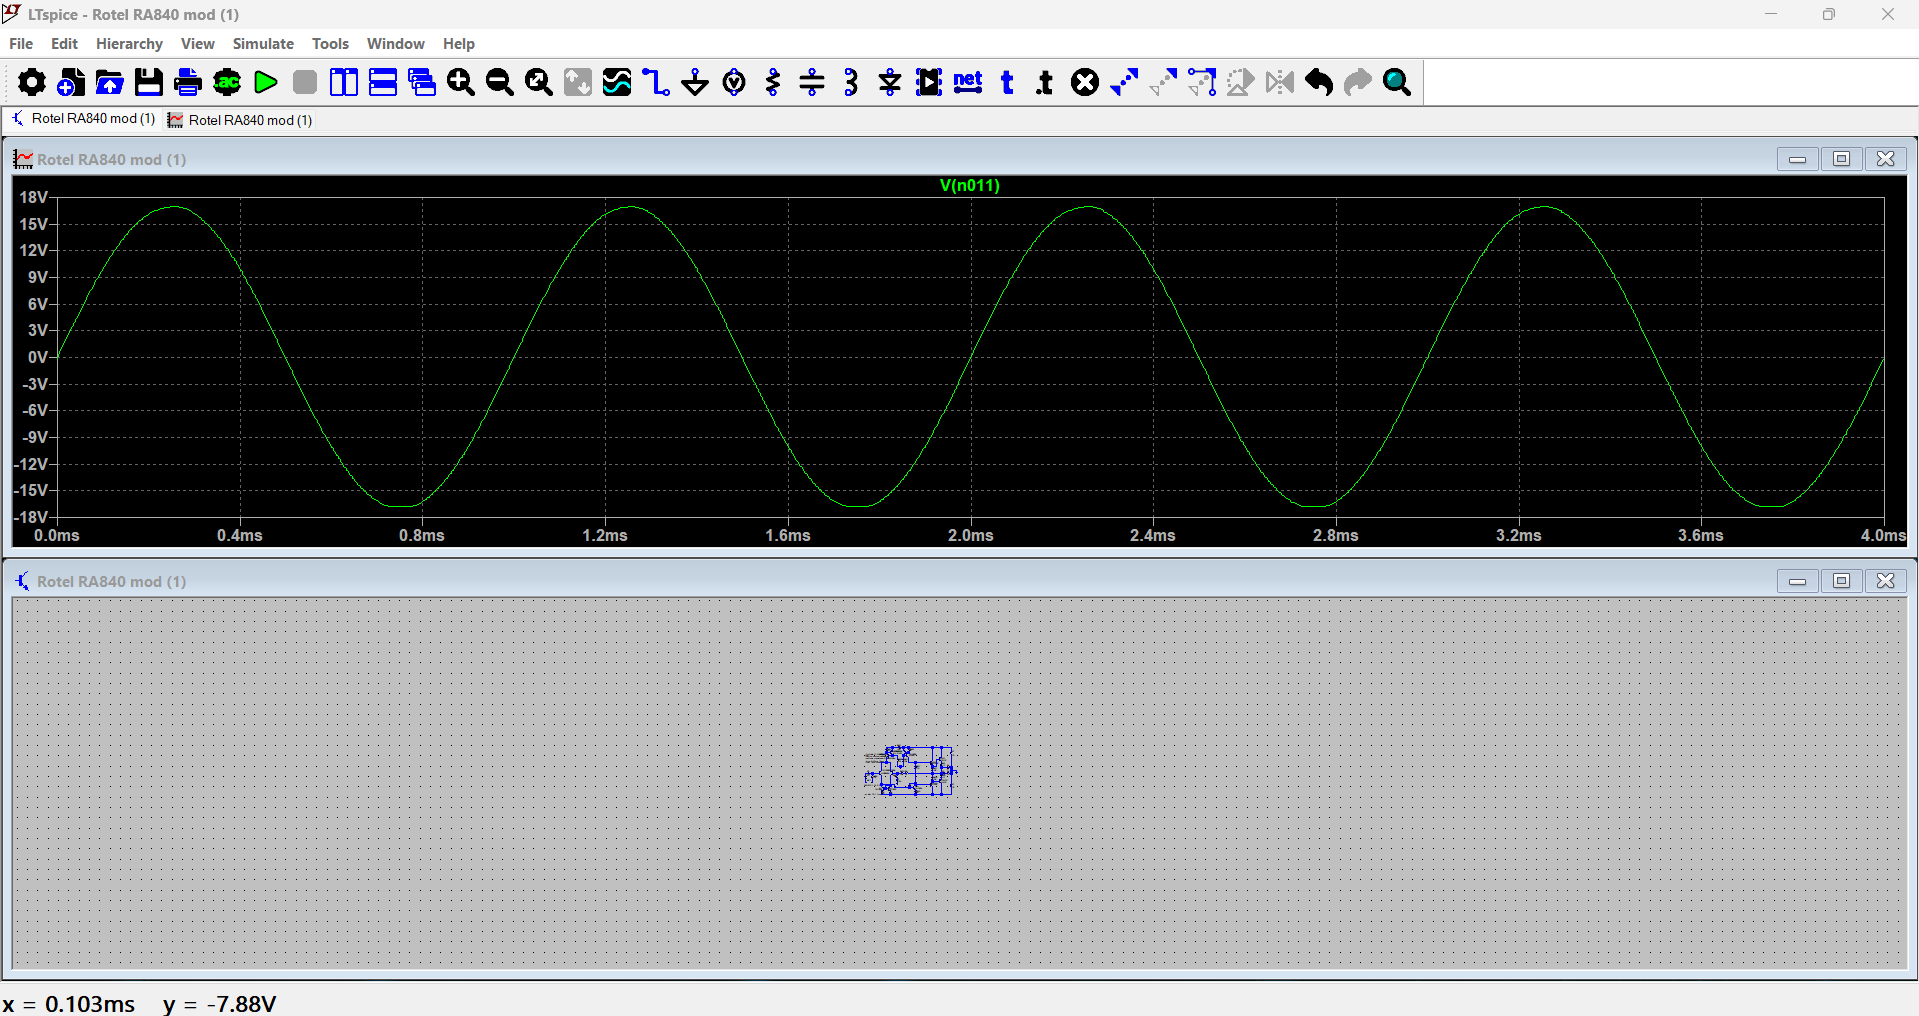The height and width of the screenshot is (1016, 1919).
Task: Open the Edit menu
Action: click(x=64, y=44)
